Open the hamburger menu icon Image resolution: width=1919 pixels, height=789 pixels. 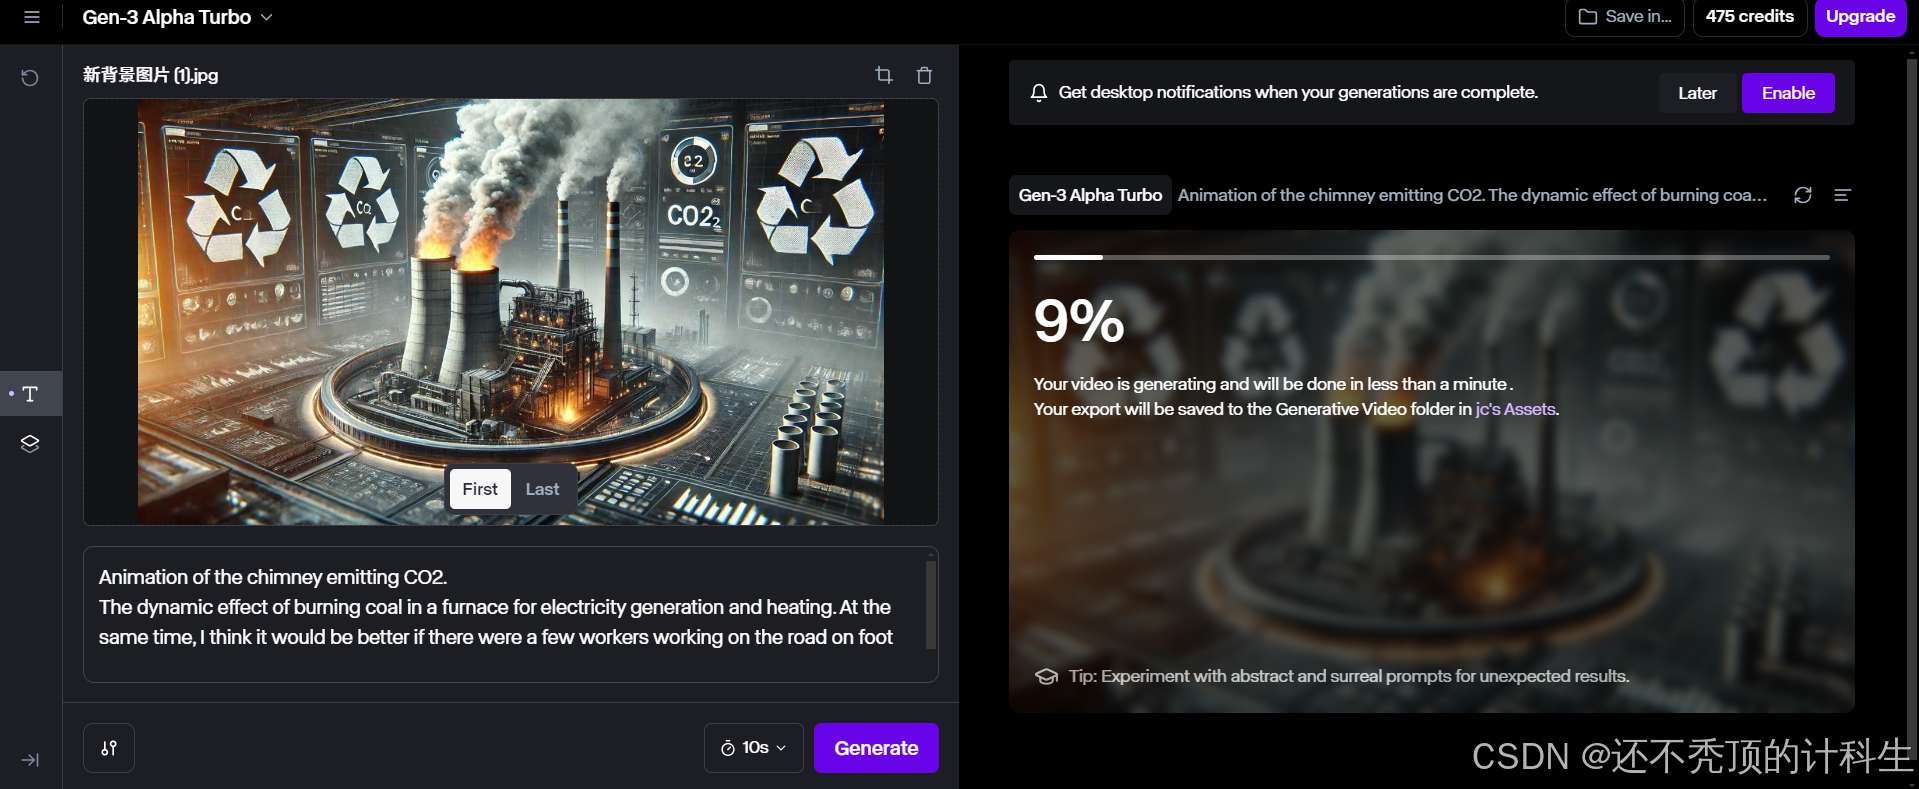click(32, 17)
